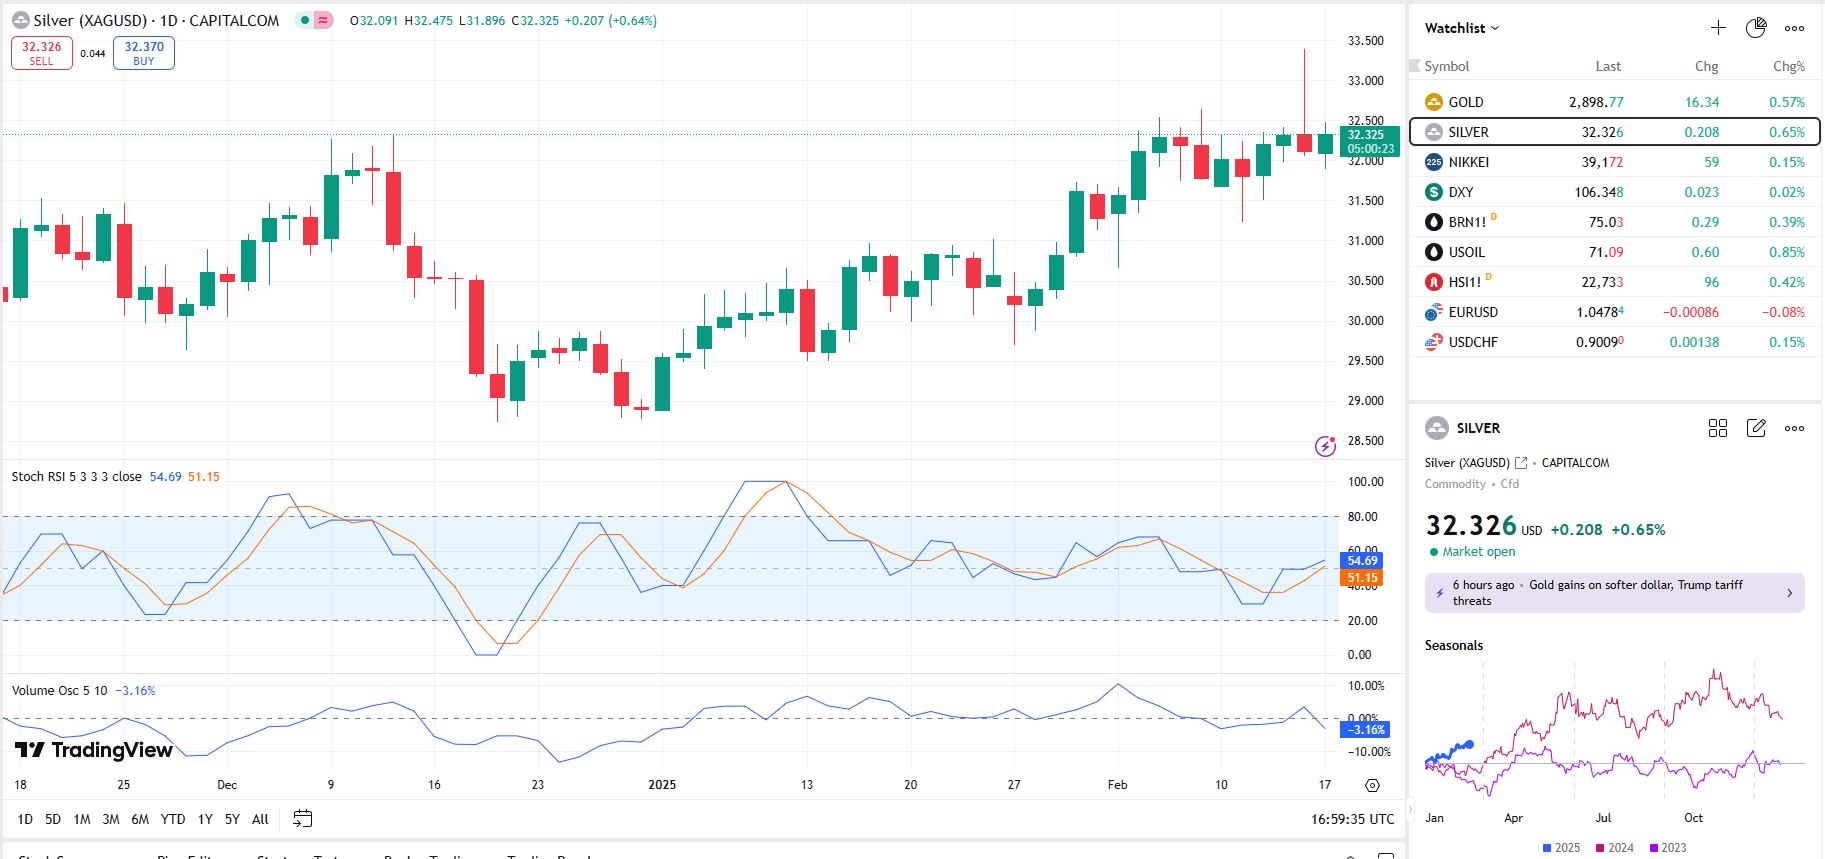Toggle the 2025 seasonals series
Screen dimensions: 1825x859
click(x=1561, y=847)
